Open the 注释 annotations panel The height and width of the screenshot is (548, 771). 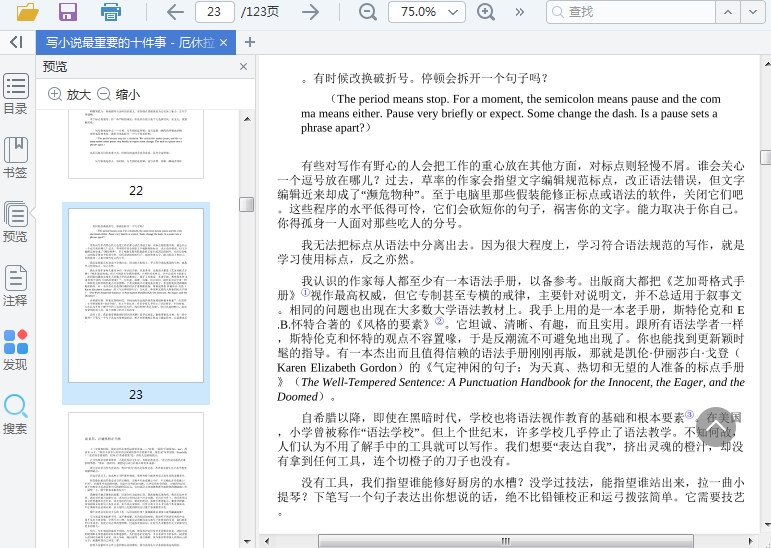click(x=16, y=285)
